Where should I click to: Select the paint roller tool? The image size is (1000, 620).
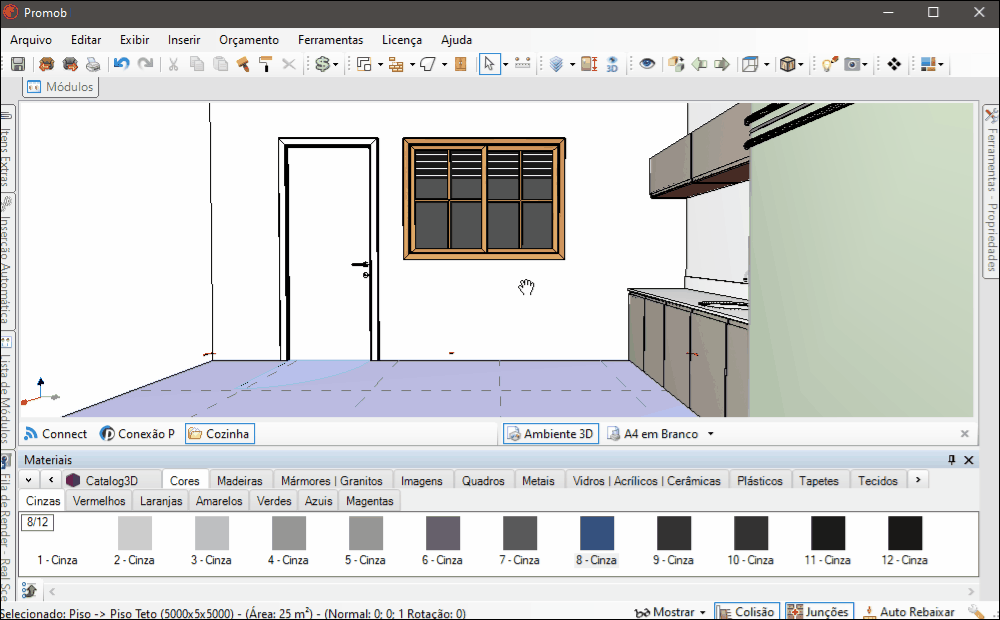click(265, 64)
